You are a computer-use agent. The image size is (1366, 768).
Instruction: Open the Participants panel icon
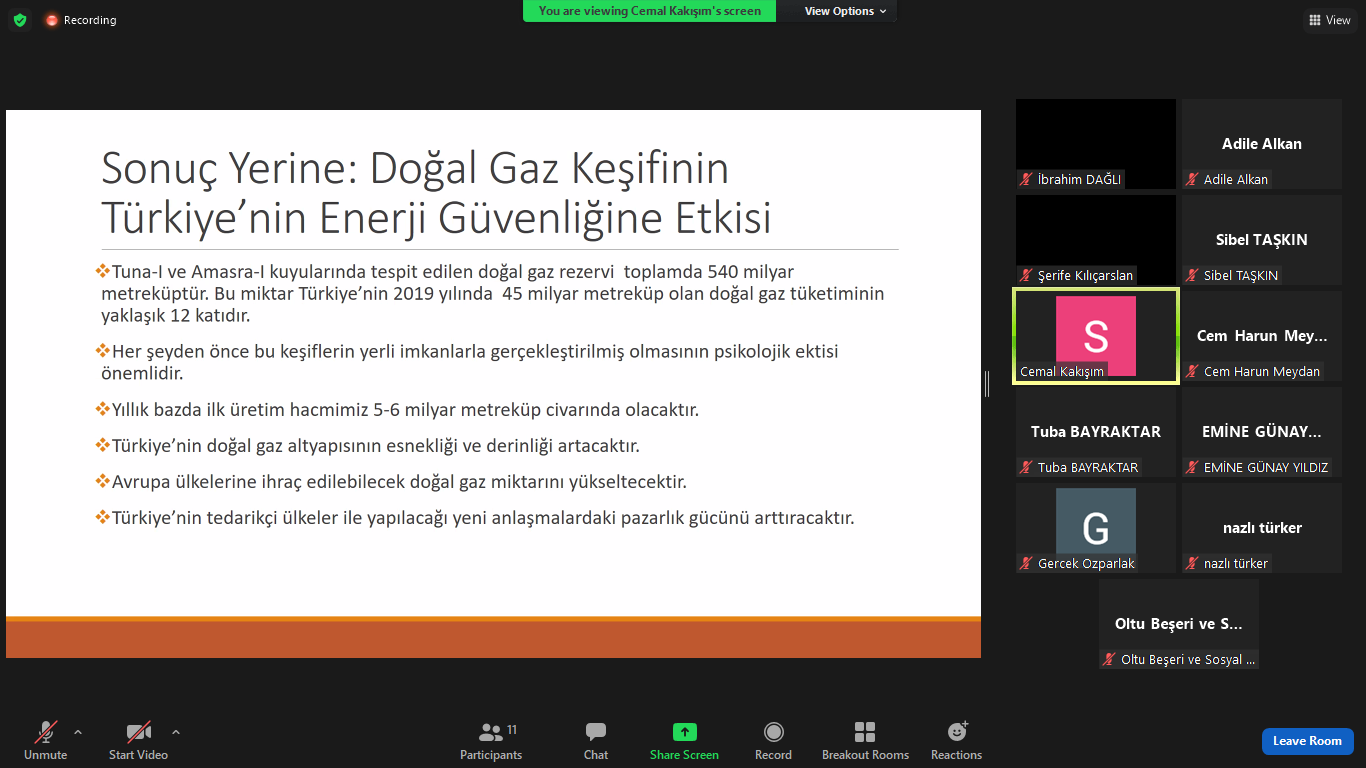490,733
